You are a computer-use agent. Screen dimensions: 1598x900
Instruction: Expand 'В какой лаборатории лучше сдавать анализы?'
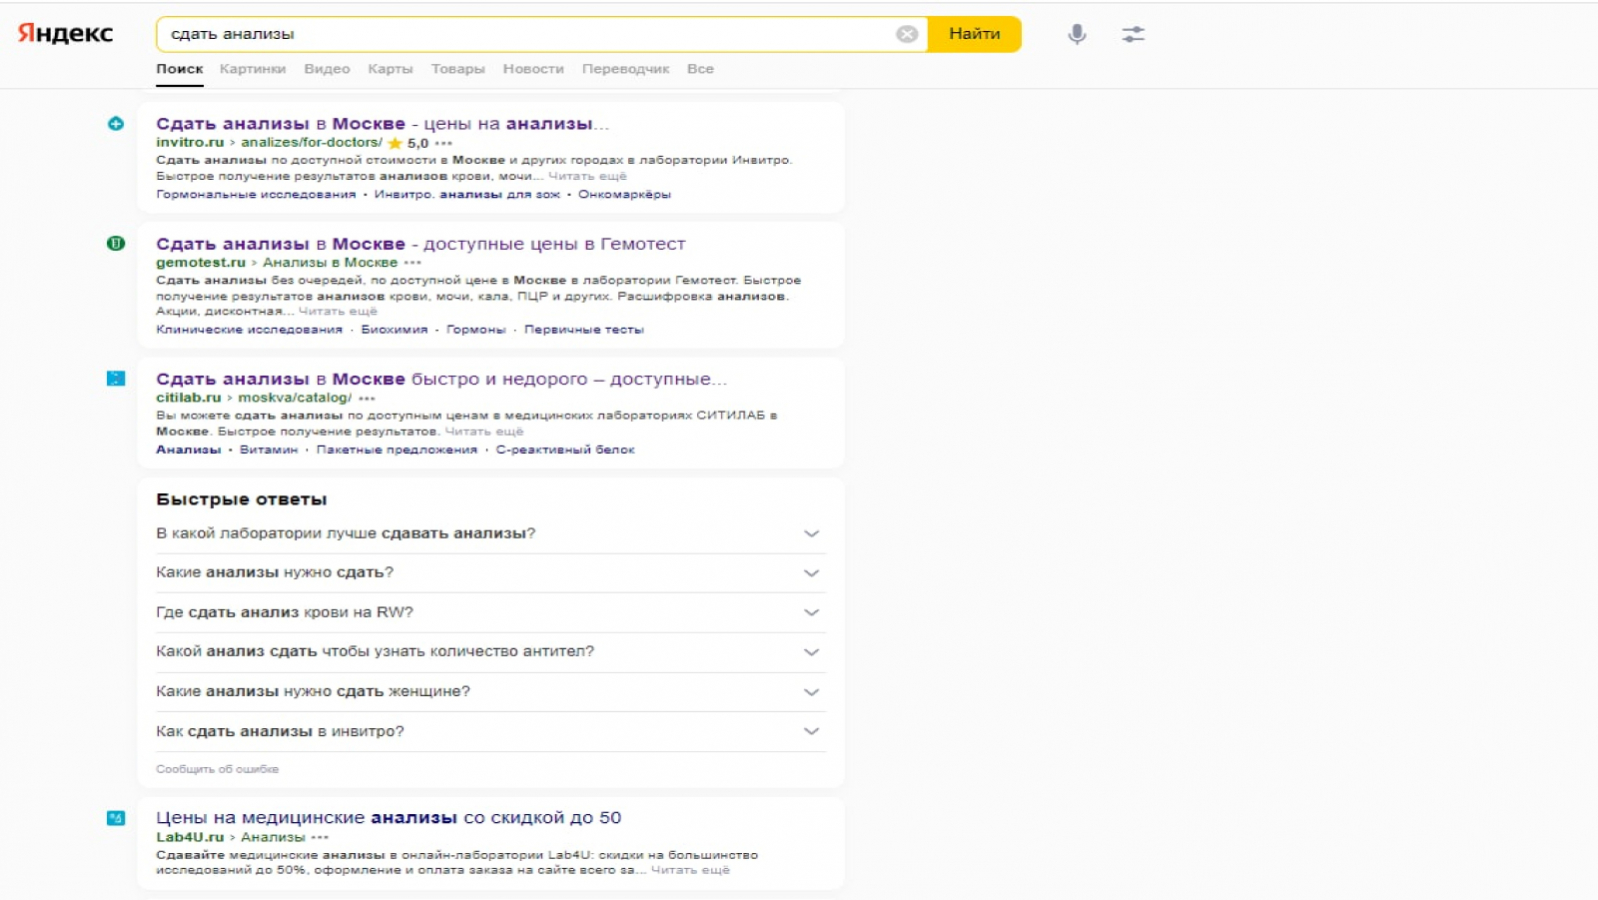(x=490, y=534)
